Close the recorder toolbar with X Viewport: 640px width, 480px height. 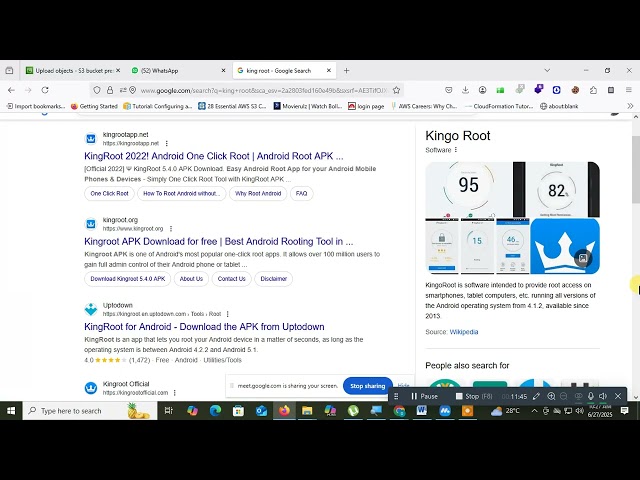618,396
